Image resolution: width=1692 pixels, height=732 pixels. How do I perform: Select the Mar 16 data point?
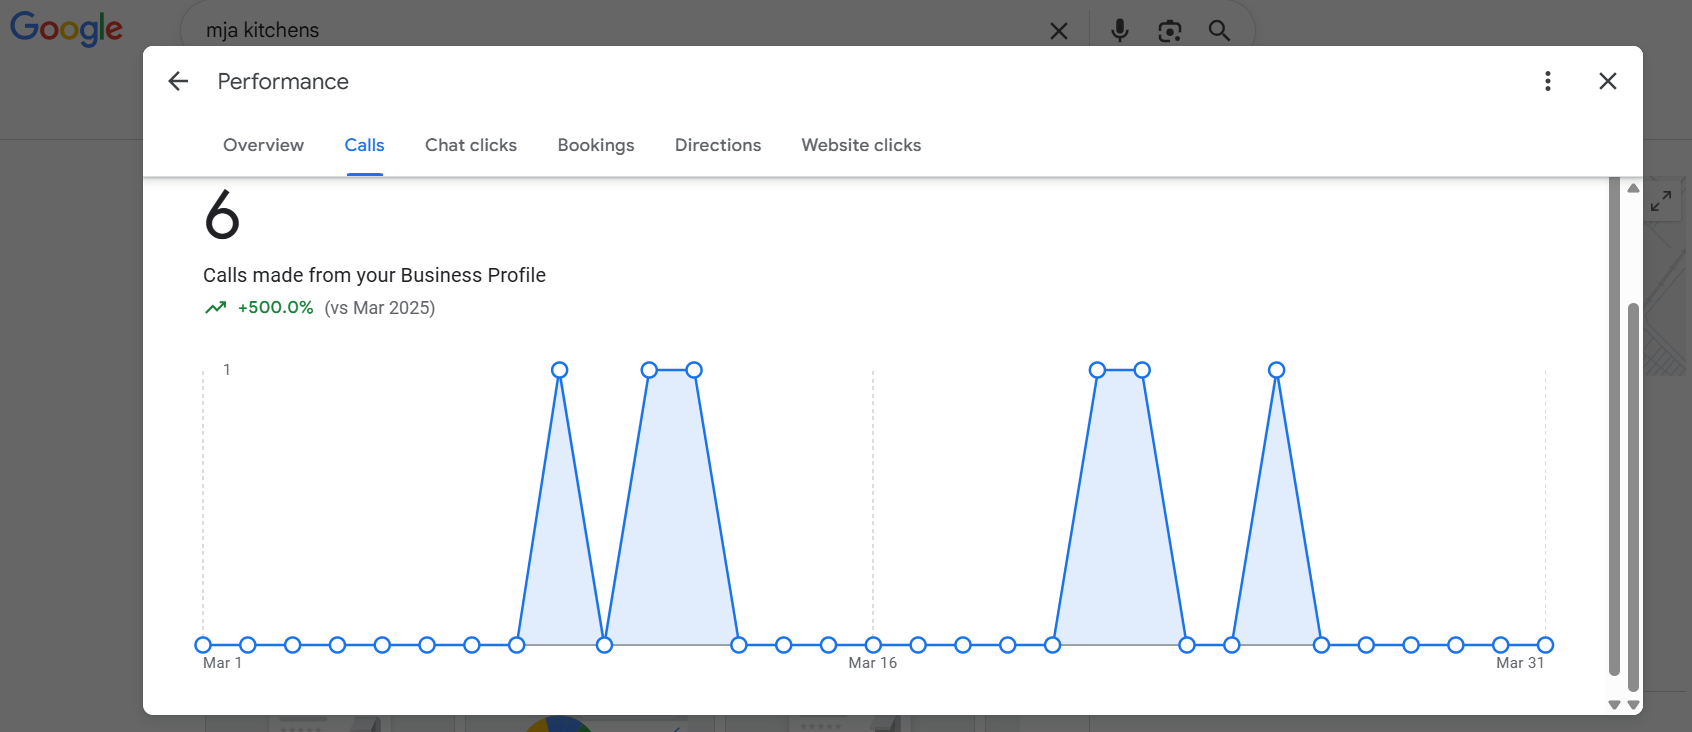click(873, 645)
